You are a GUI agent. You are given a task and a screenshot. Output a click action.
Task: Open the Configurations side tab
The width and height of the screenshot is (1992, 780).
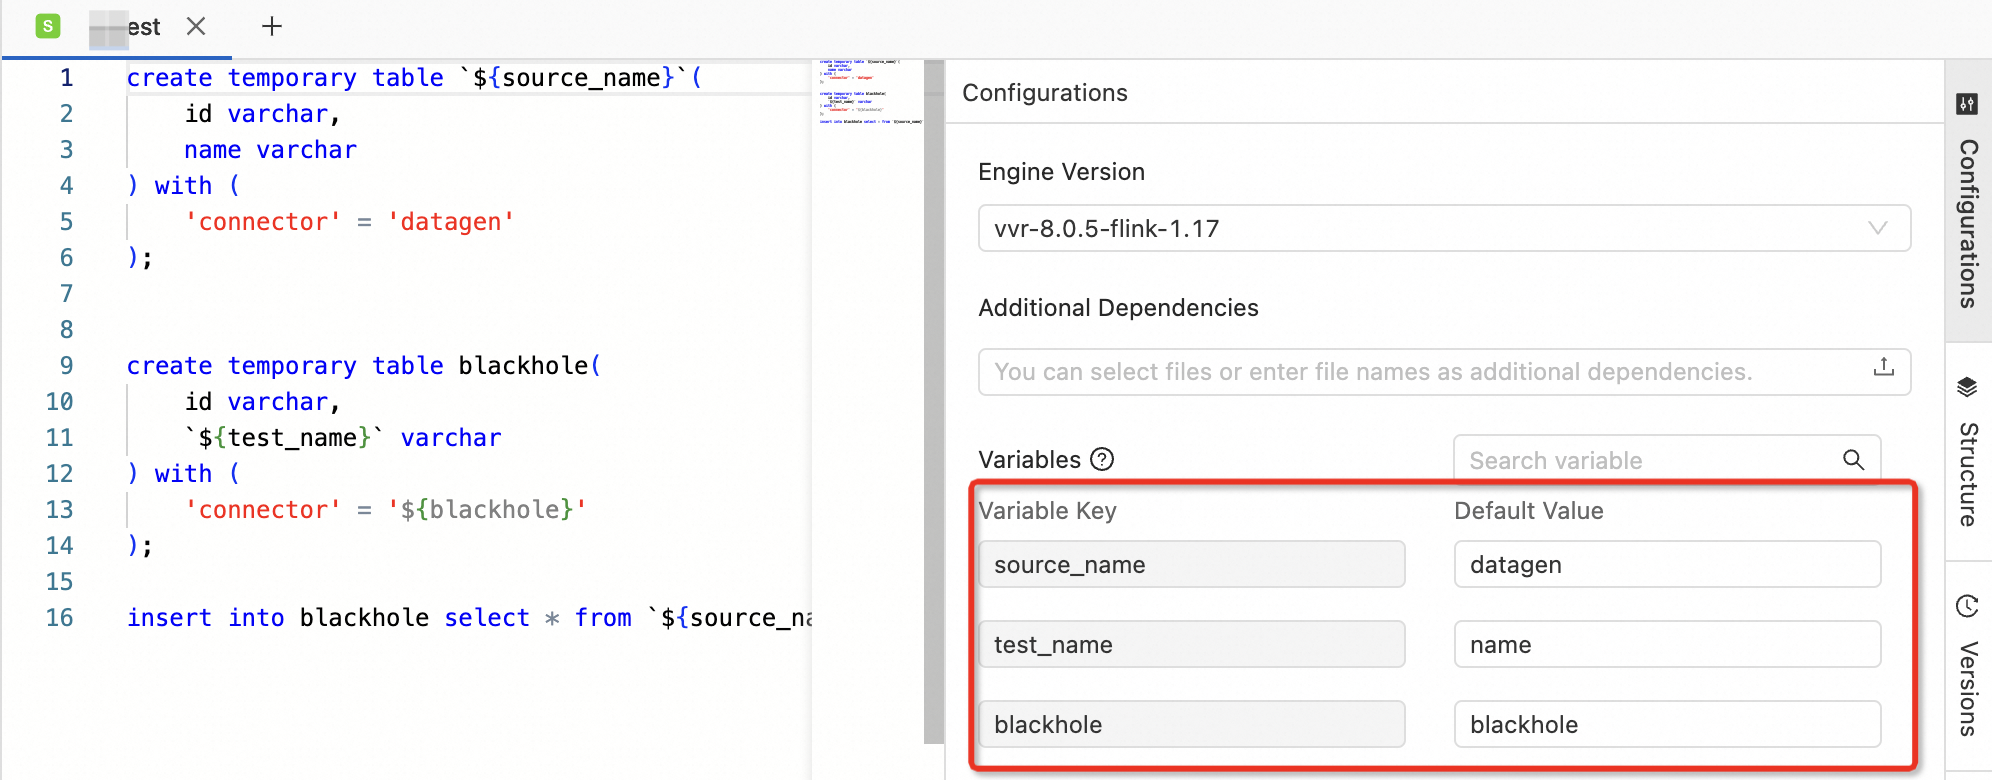[1968, 222]
